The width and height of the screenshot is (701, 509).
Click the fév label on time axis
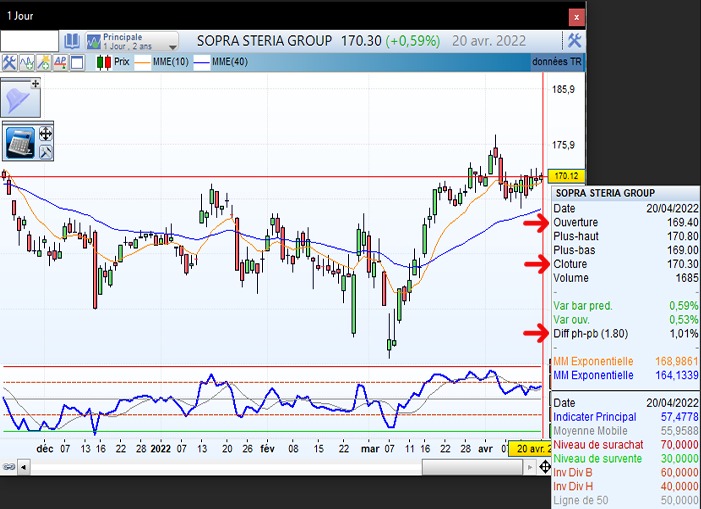[x=267, y=449]
